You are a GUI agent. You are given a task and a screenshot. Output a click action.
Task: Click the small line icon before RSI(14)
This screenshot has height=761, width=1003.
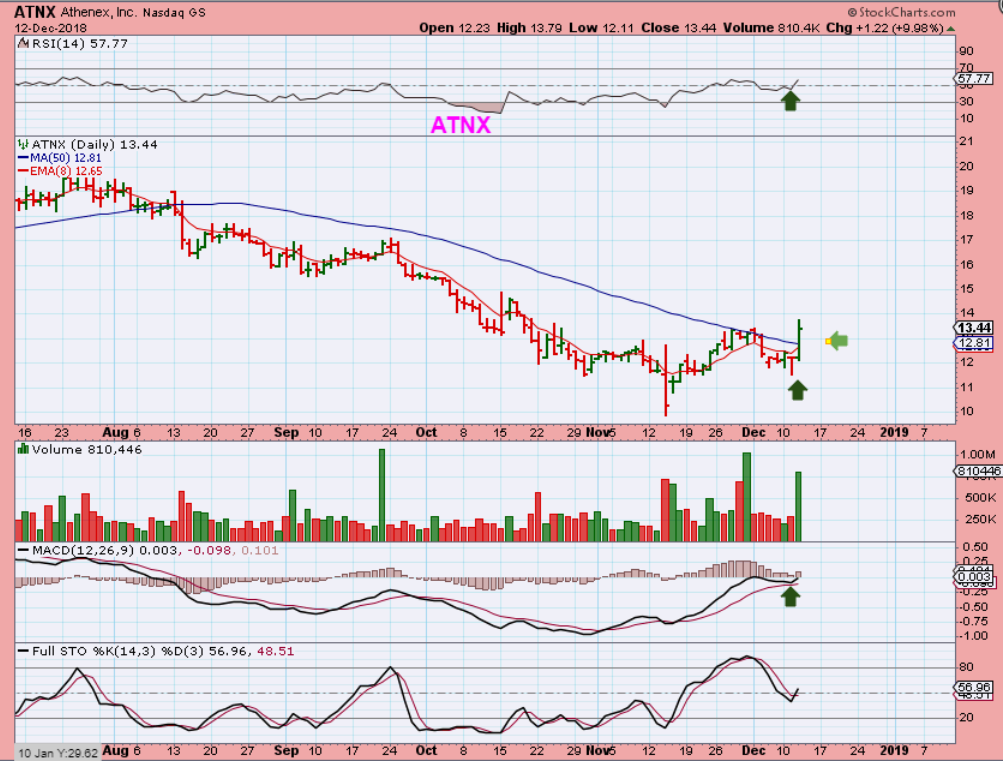(23, 43)
